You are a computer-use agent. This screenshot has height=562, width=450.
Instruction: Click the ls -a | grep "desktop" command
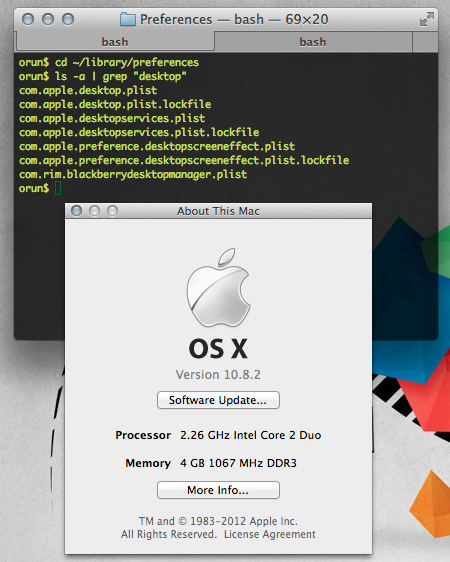point(121,76)
